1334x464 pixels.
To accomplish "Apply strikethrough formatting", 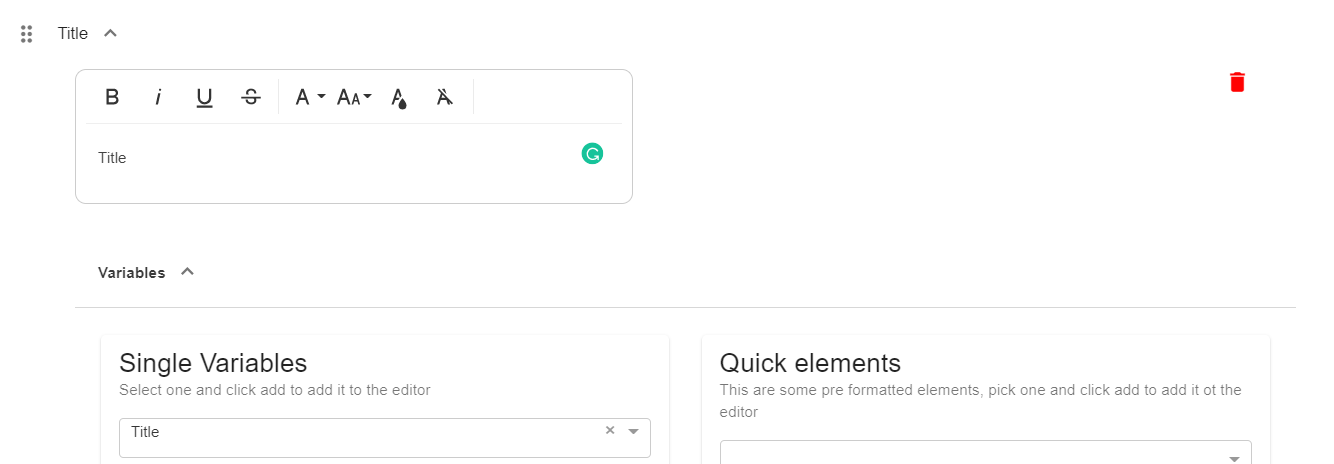I will tap(251, 97).
